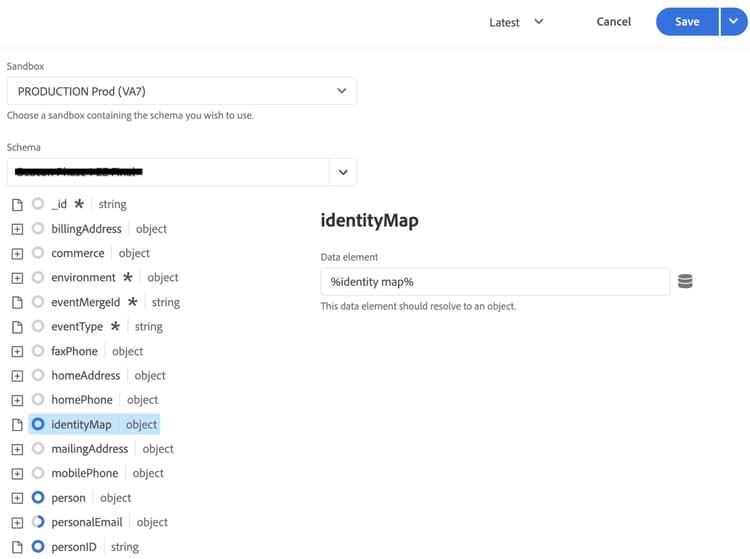The image size is (750, 559).
Task: Select the eventMergeId radio button
Action: coord(38,301)
